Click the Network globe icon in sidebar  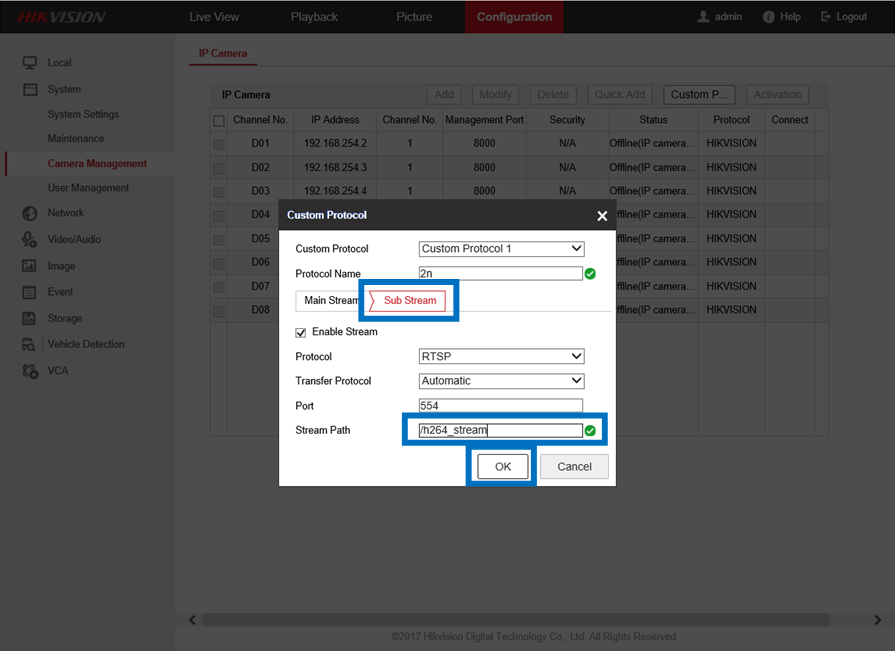[29, 213]
